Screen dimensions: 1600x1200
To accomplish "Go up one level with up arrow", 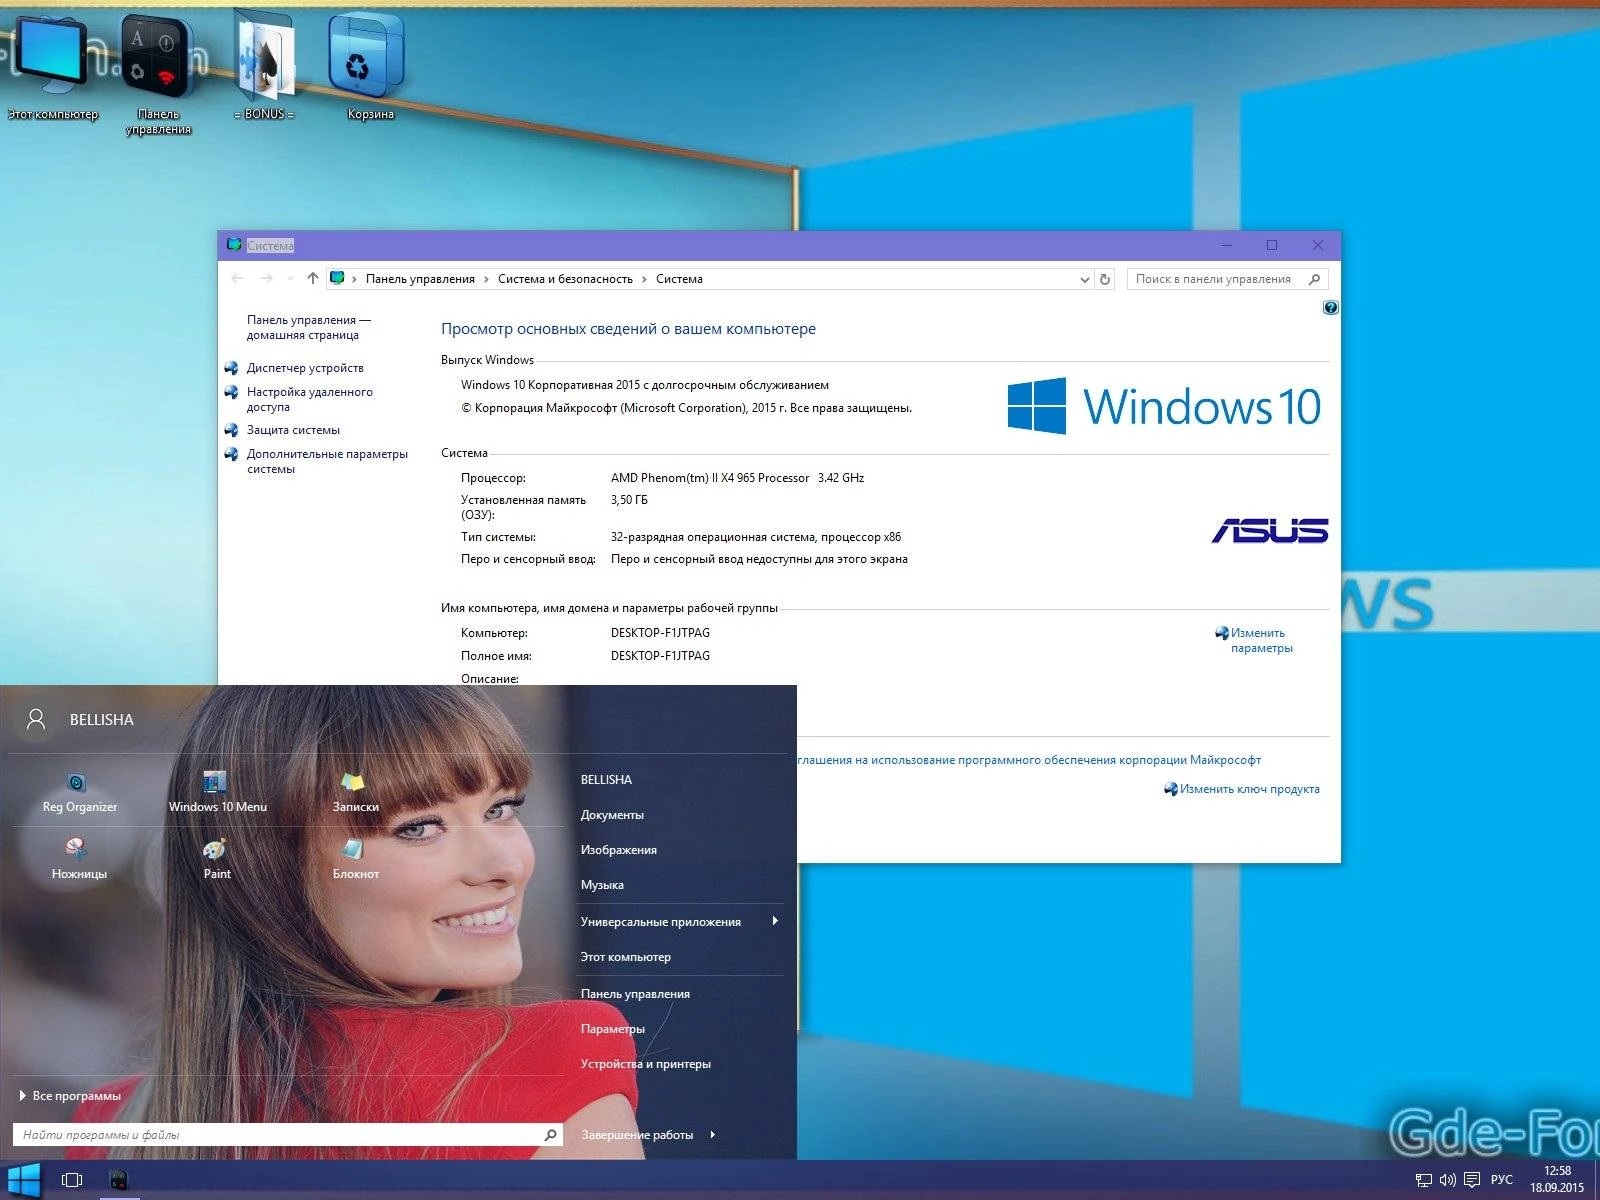I will pos(313,279).
